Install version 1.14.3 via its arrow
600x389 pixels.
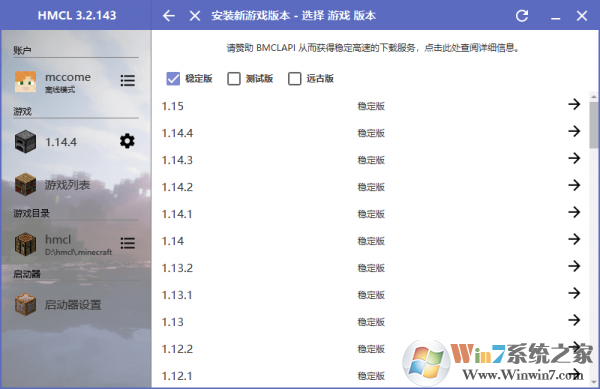[574, 158]
